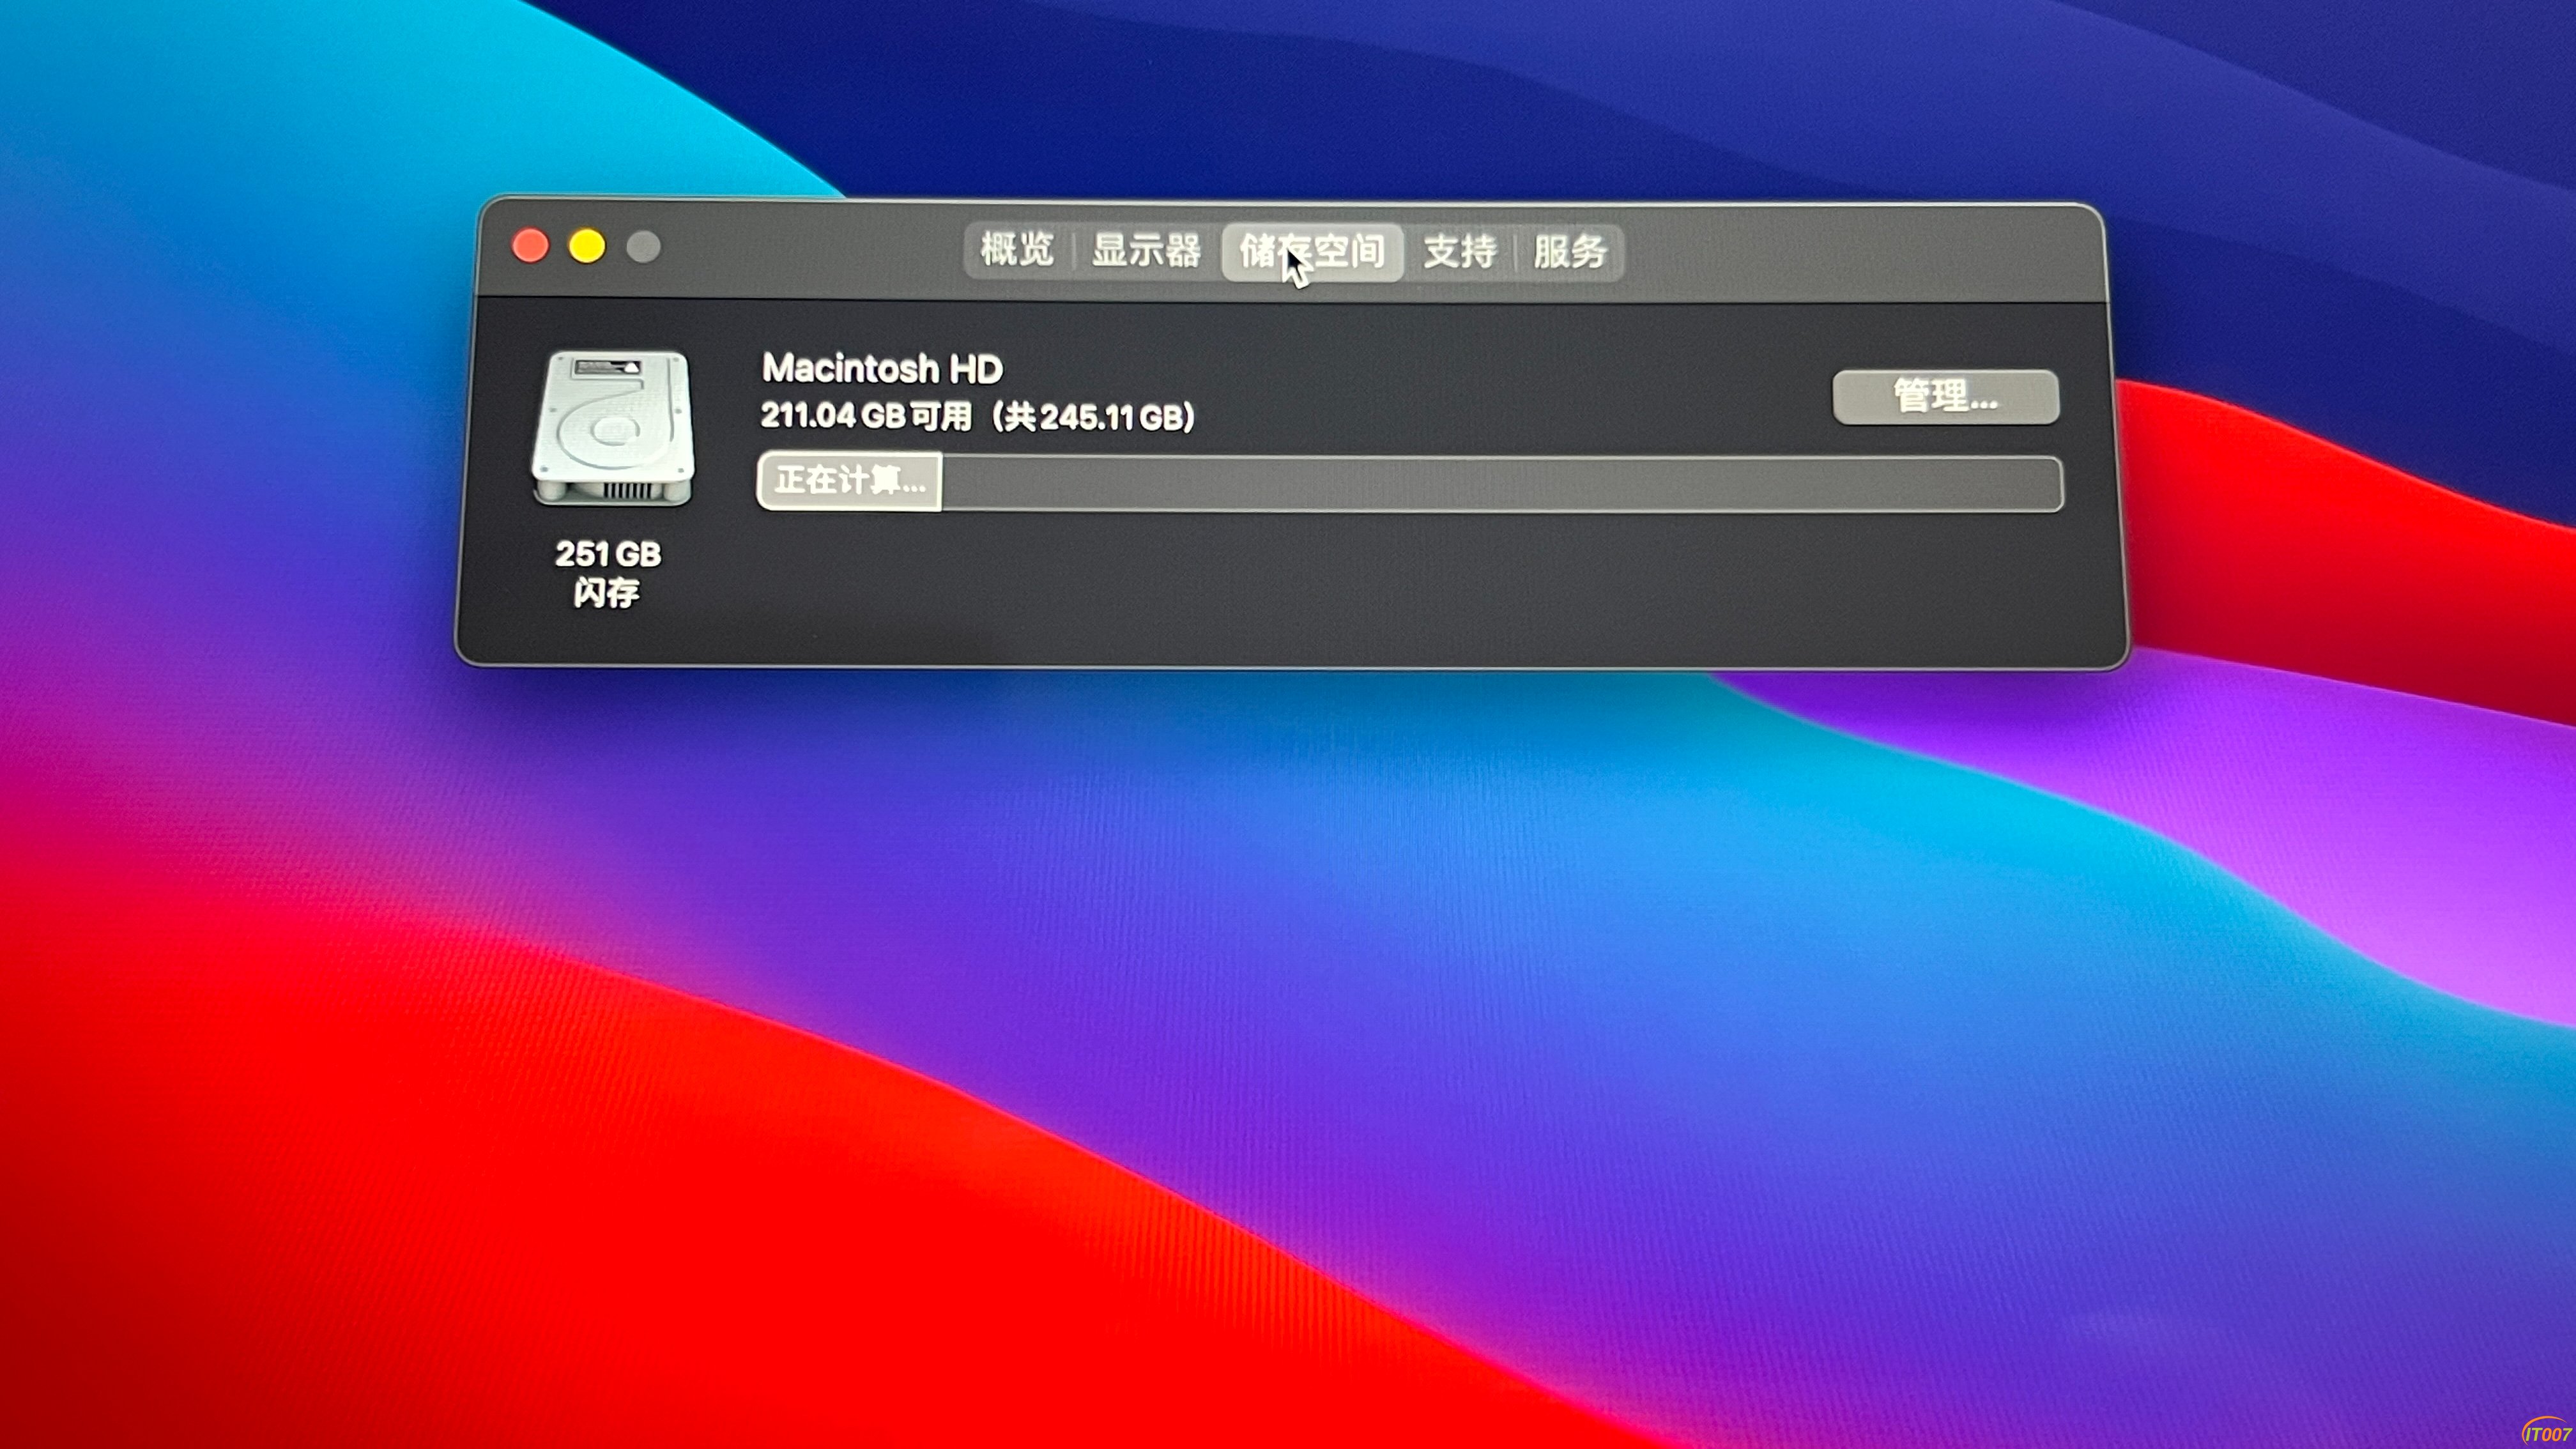Screen dimensions: 2576x1449
Task: Click the greyed-out zoom window button
Action: (643, 247)
